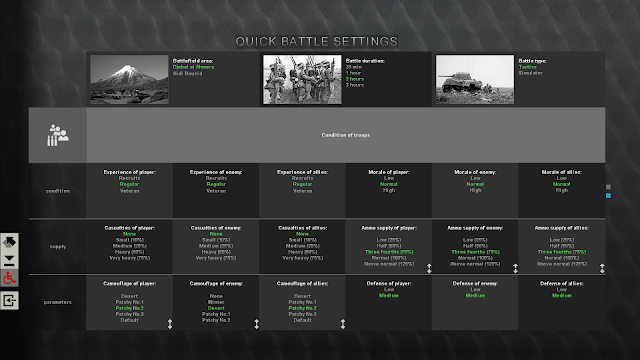
Task: Switch battle type to Simulator
Action: tap(530, 73)
